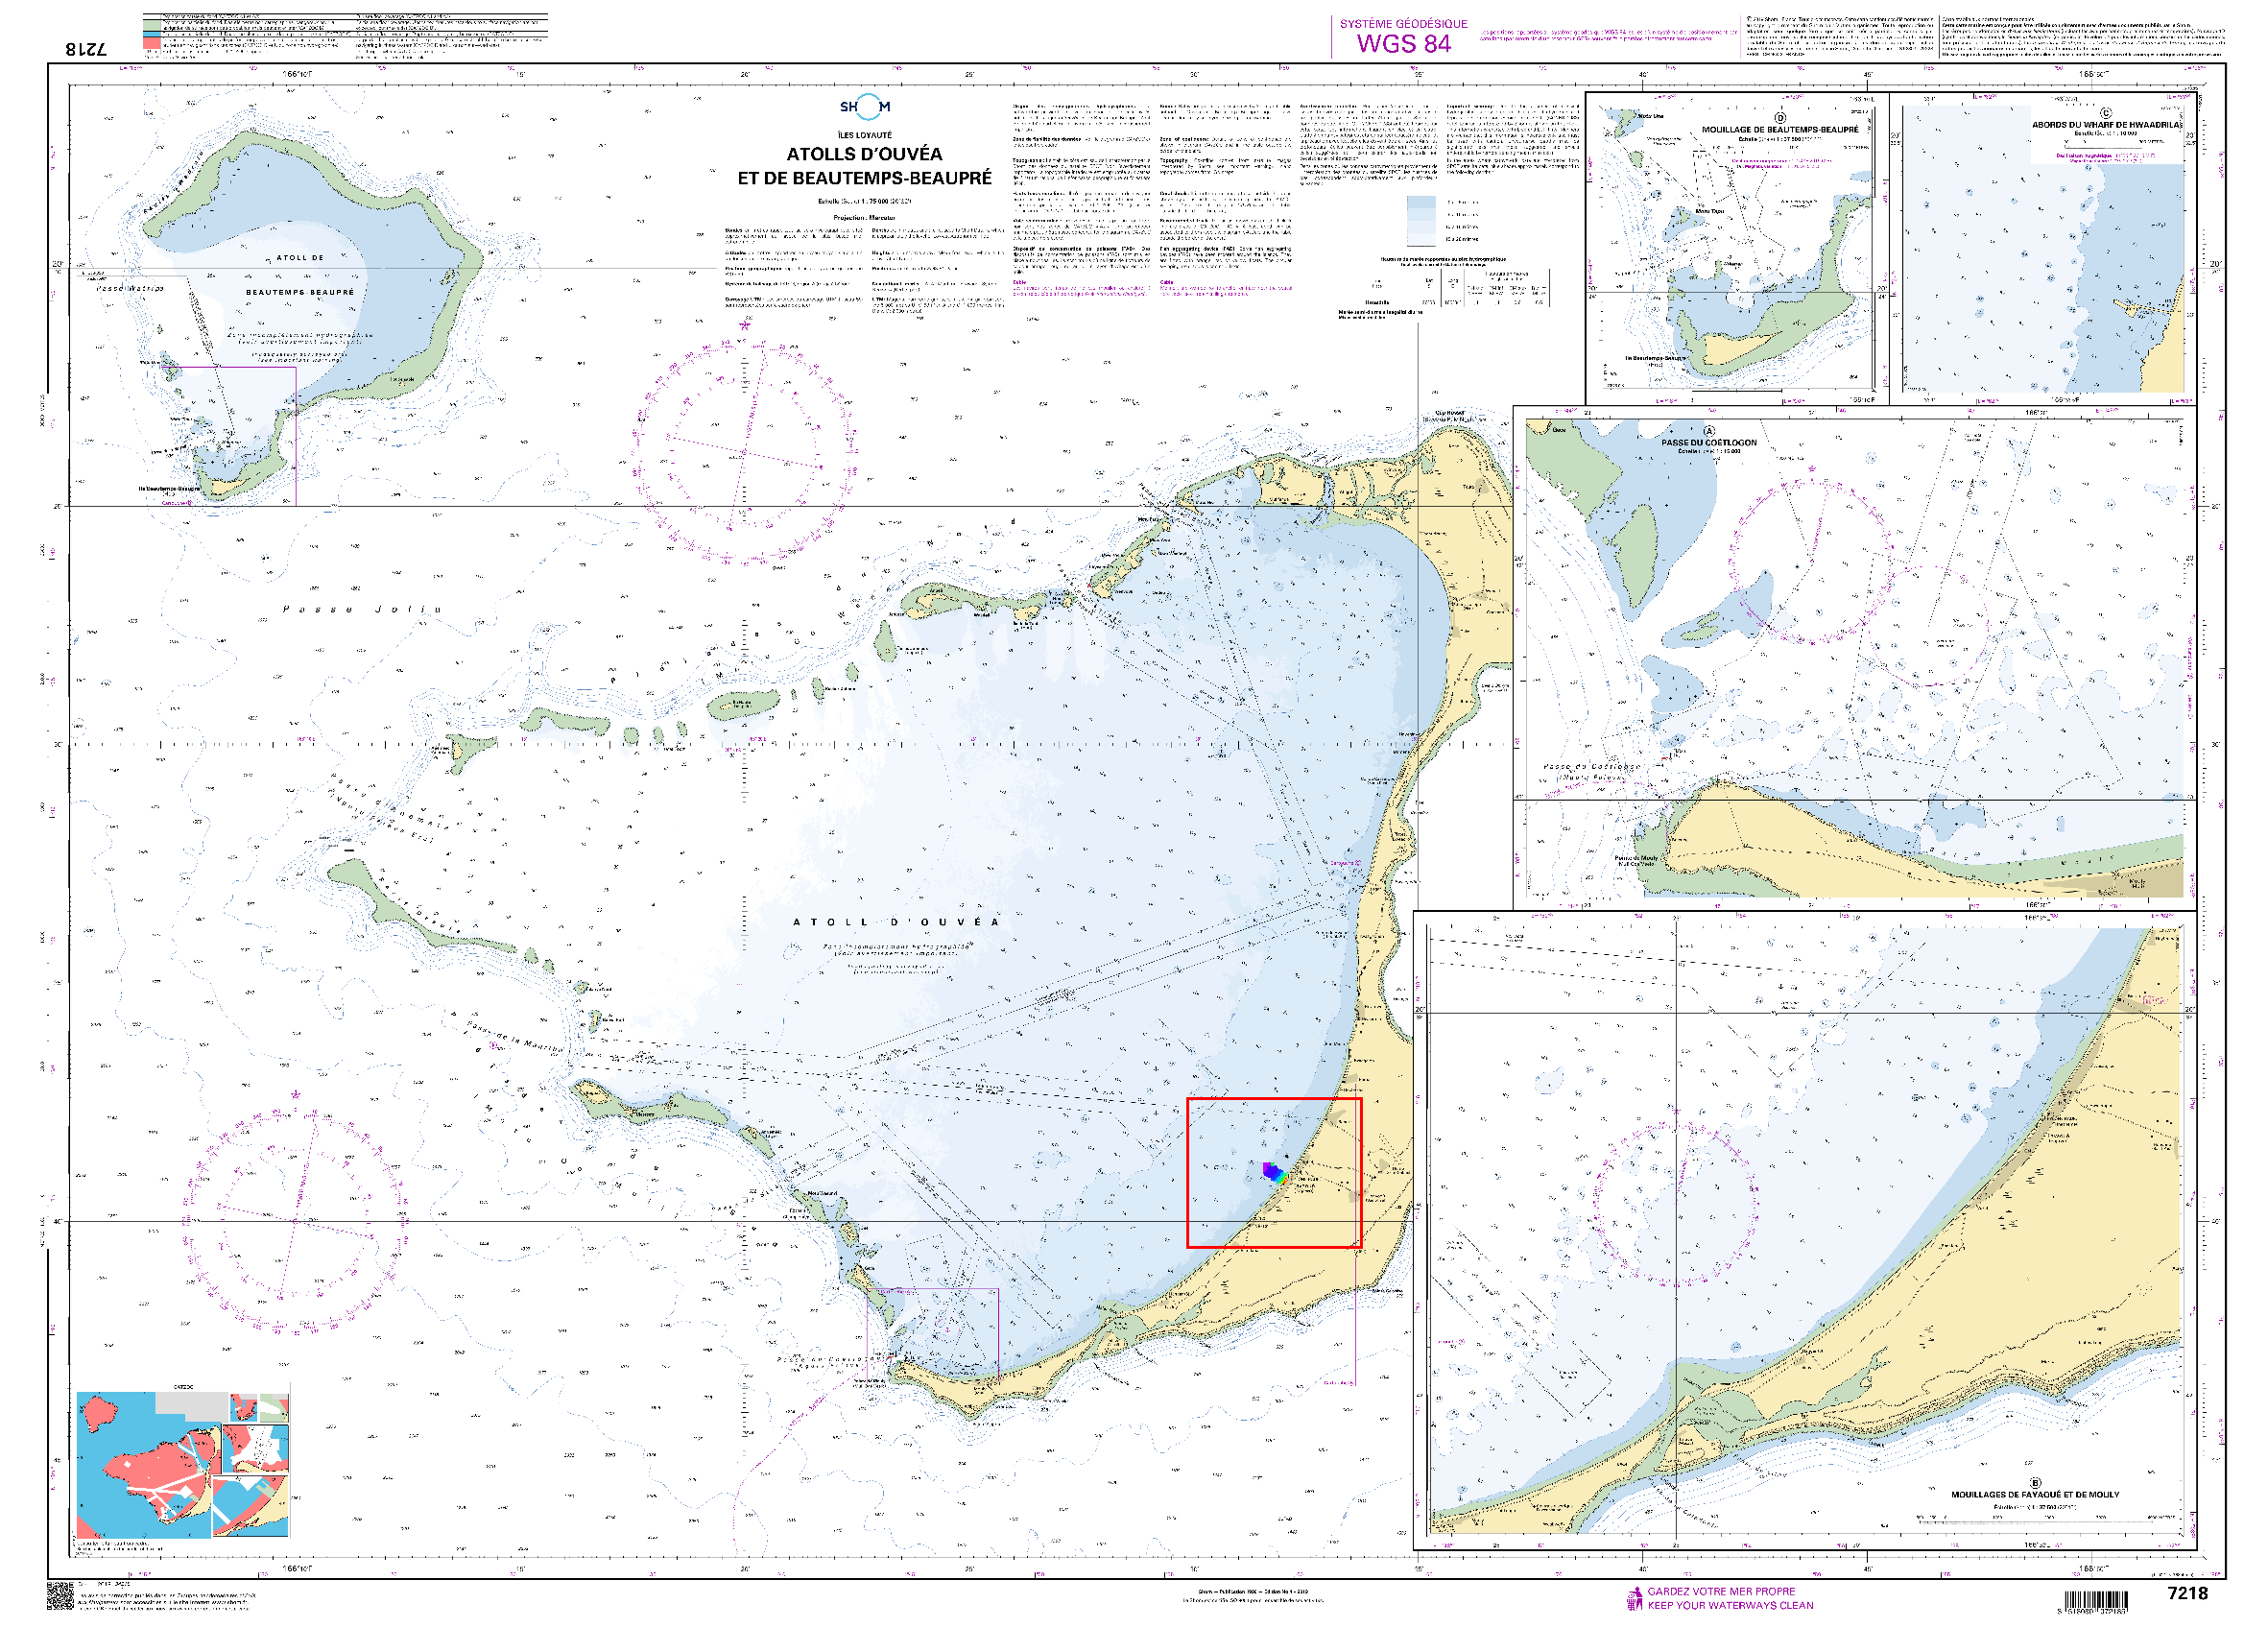The width and height of the screenshot is (2268, 1628).
Task: Click the ATOLL D'OUVÉA lagoon label
Action: 896,922
